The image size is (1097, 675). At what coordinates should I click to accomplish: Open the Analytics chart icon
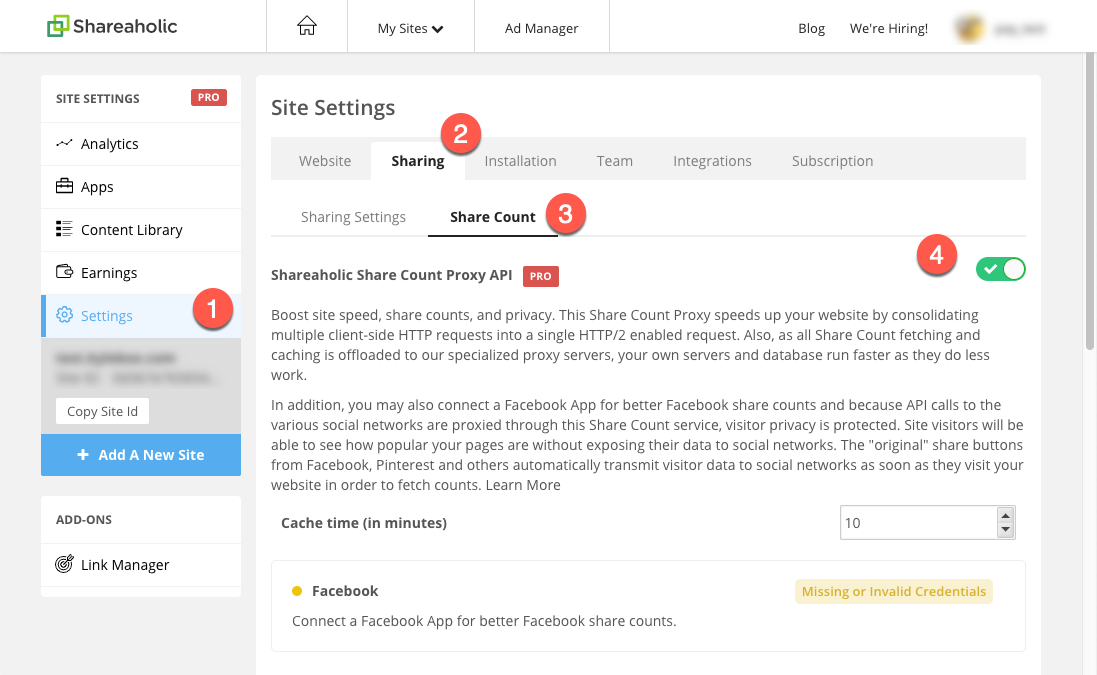[x=64, y=143]
